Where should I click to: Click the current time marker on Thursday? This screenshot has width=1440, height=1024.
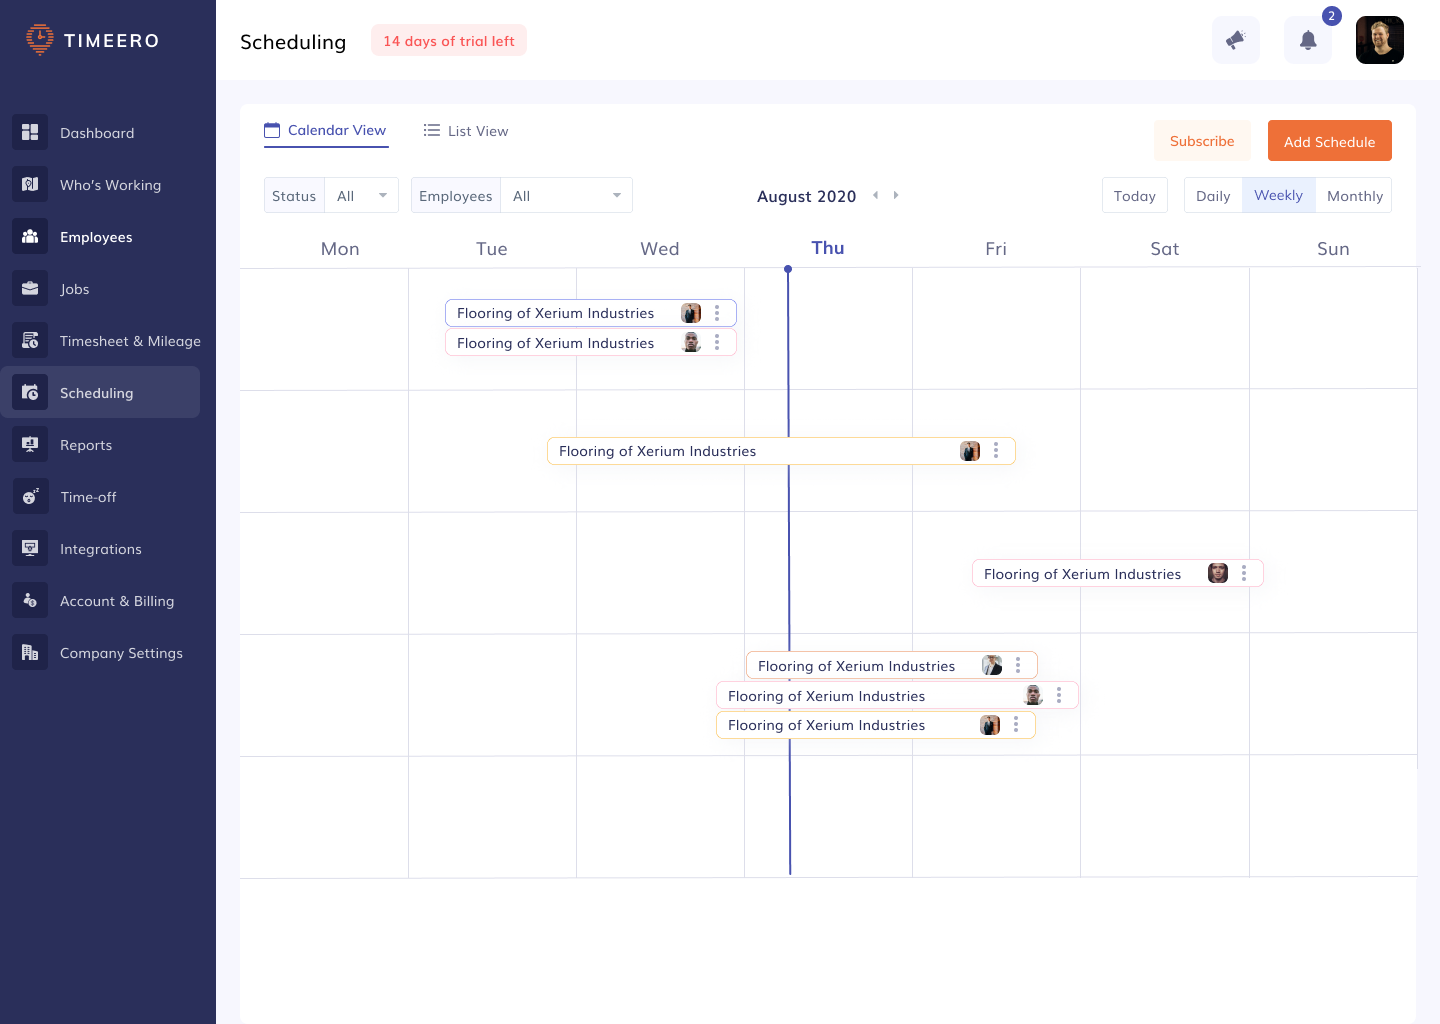788,269
